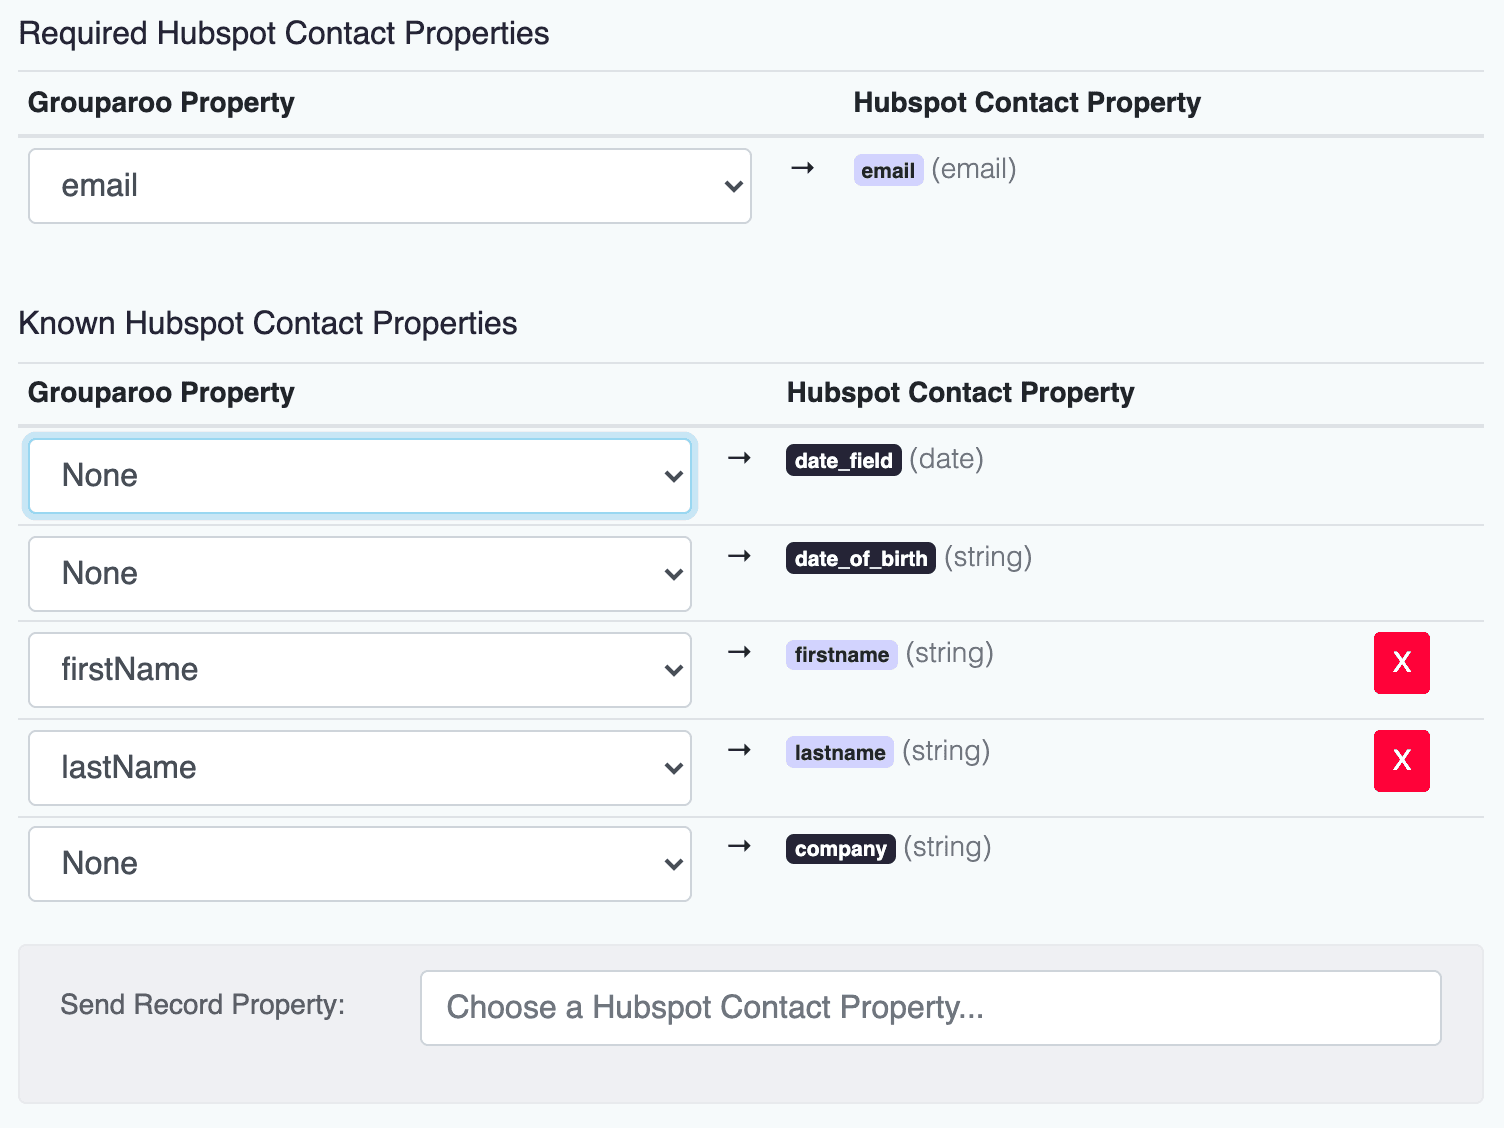
Task: Click the Known Hubspot Contact Properties heading
Action: click(268, 324)
